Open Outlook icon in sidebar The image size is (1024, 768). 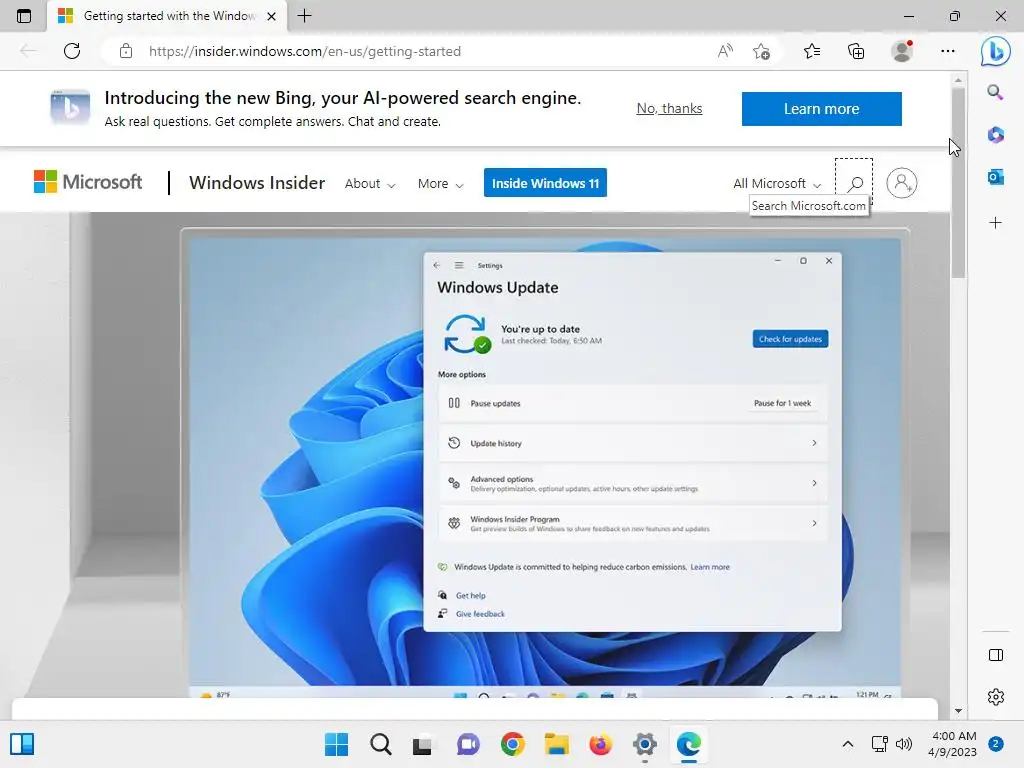tap(995, 176)
